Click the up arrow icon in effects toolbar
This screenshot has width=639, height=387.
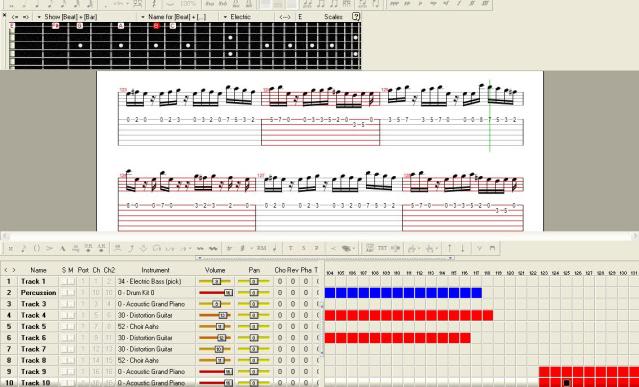450,248
